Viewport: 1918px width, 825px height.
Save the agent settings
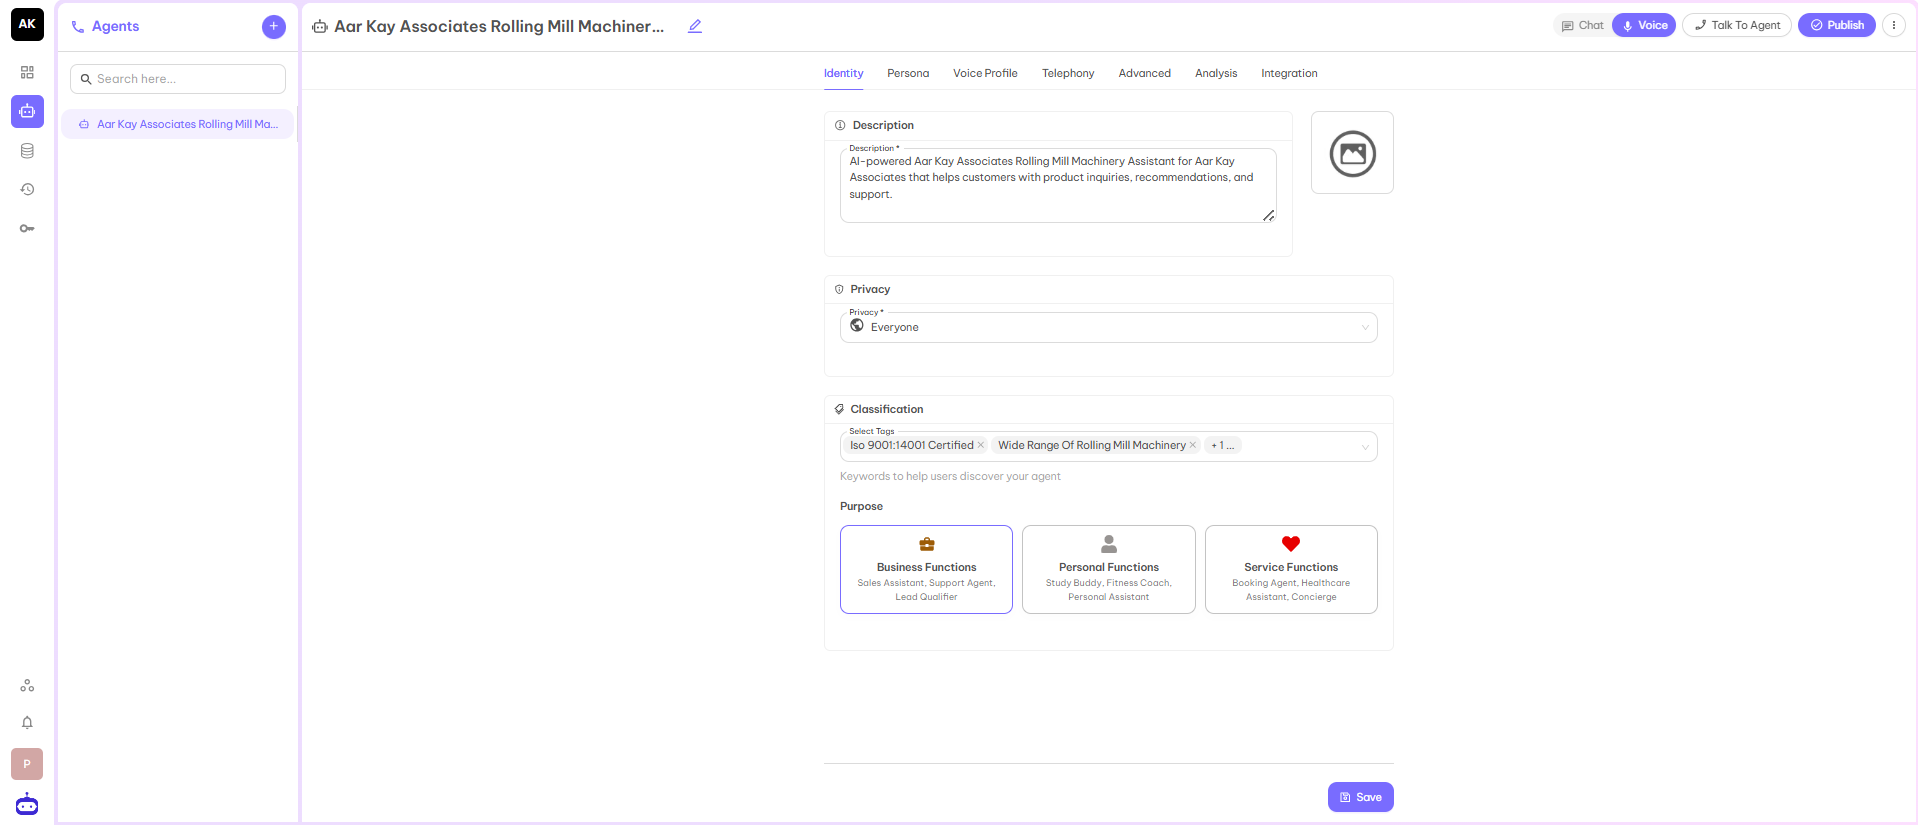click(1361, 797)
